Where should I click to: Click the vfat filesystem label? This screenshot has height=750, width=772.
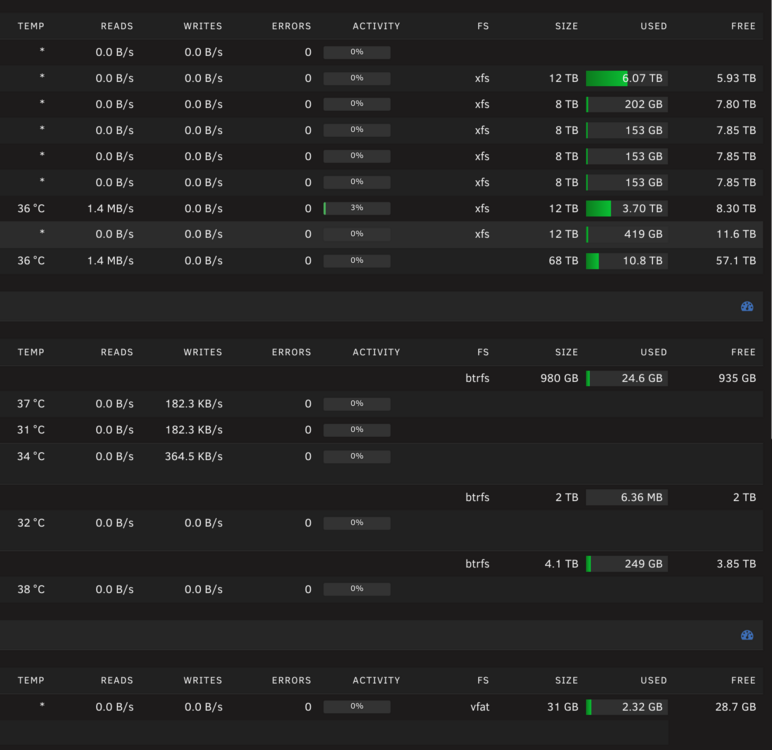(480, 707)
